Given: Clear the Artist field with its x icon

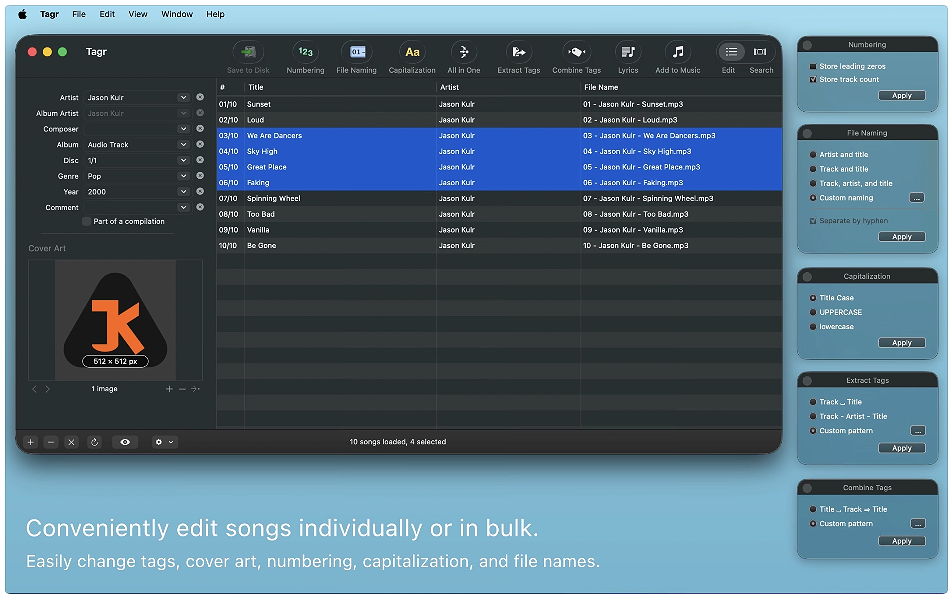Looking at the screenshot, I should (x=200, y=97).
